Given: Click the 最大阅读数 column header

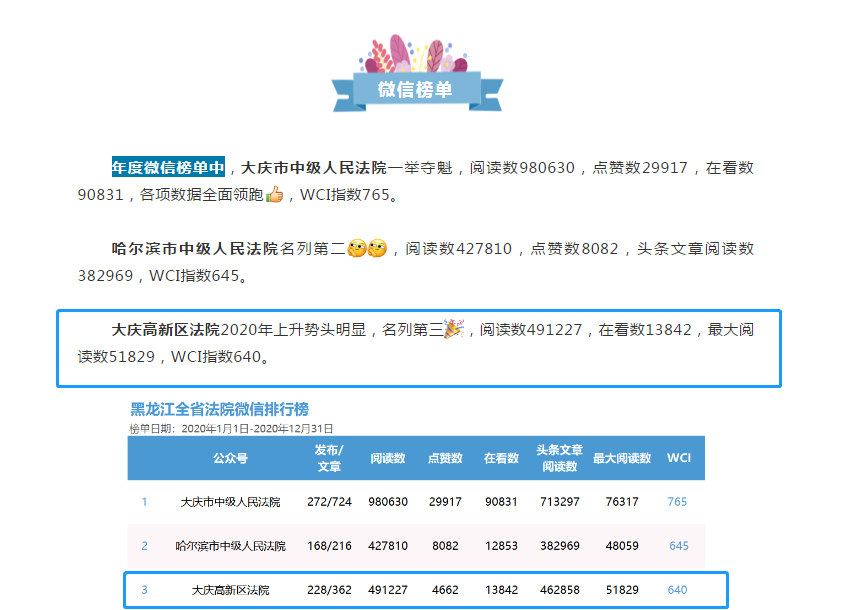Looking at the screenshot, I should point(622,458).
